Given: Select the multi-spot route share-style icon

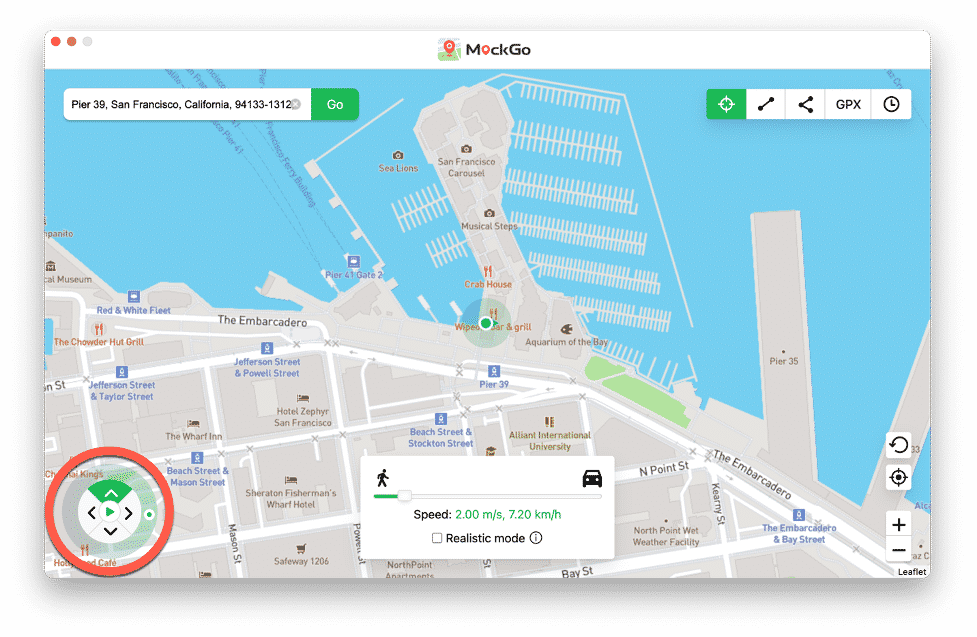Looking at the screenshot, I should coord(805,103).
